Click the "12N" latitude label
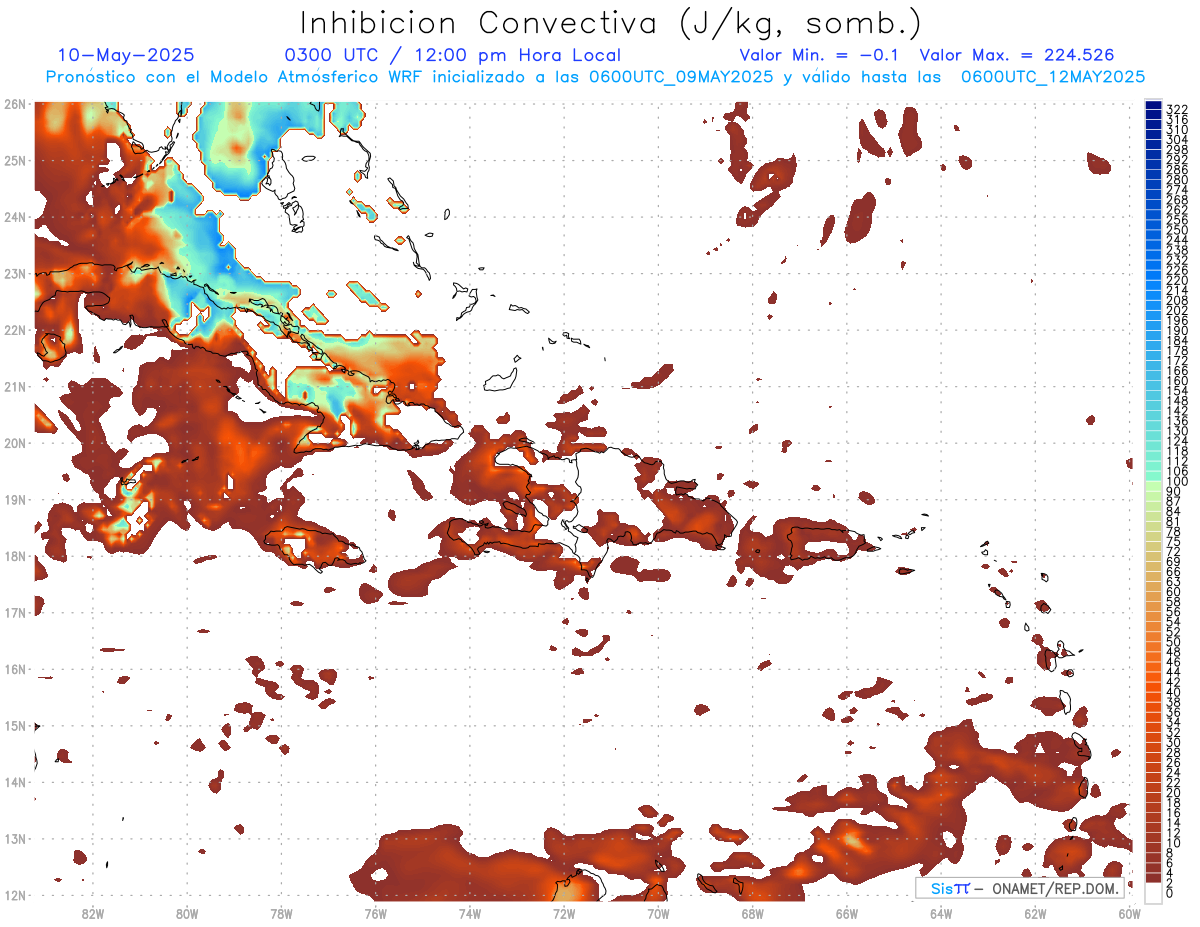 coord(14,895)
